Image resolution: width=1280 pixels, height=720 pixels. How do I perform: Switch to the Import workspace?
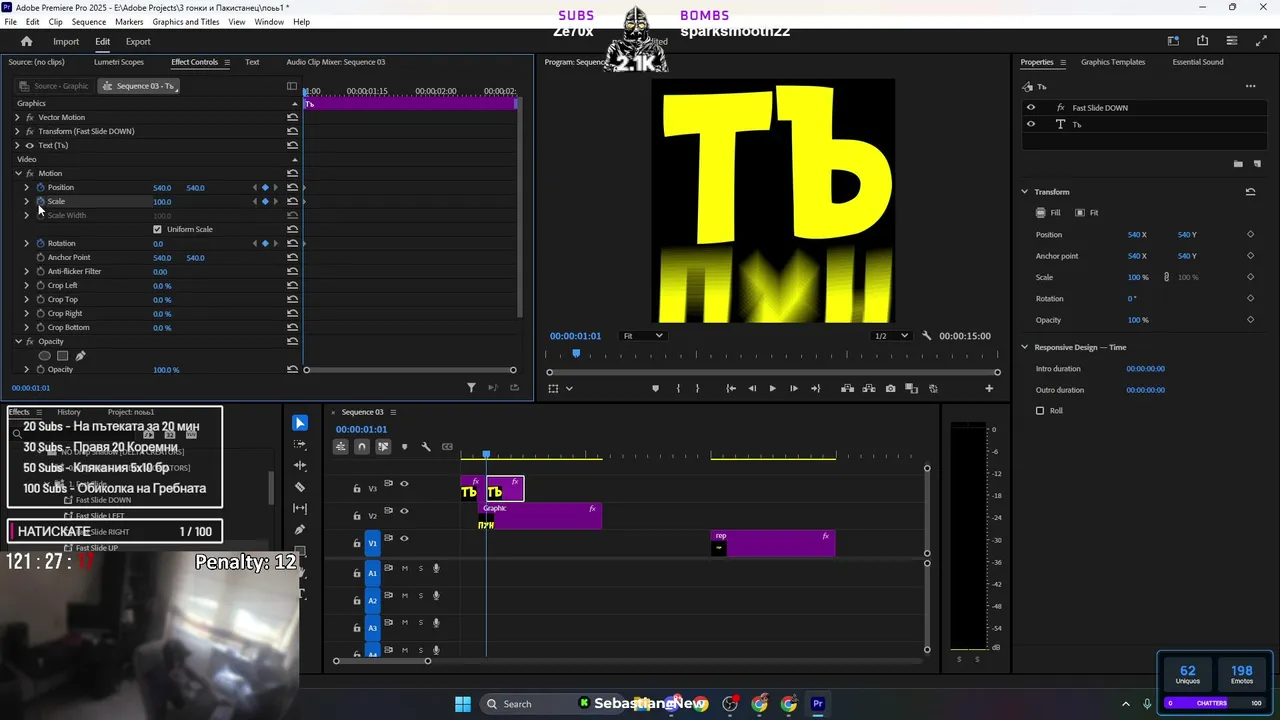click(x=66, y=42)
